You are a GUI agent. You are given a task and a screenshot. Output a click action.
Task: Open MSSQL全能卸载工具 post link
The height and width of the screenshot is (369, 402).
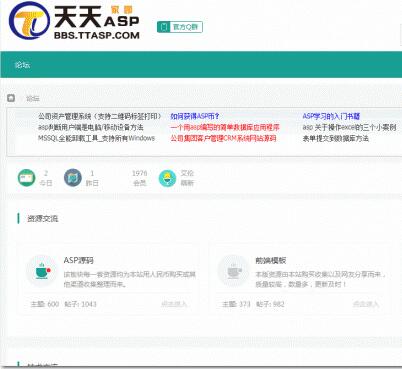(x=96, y=138)
